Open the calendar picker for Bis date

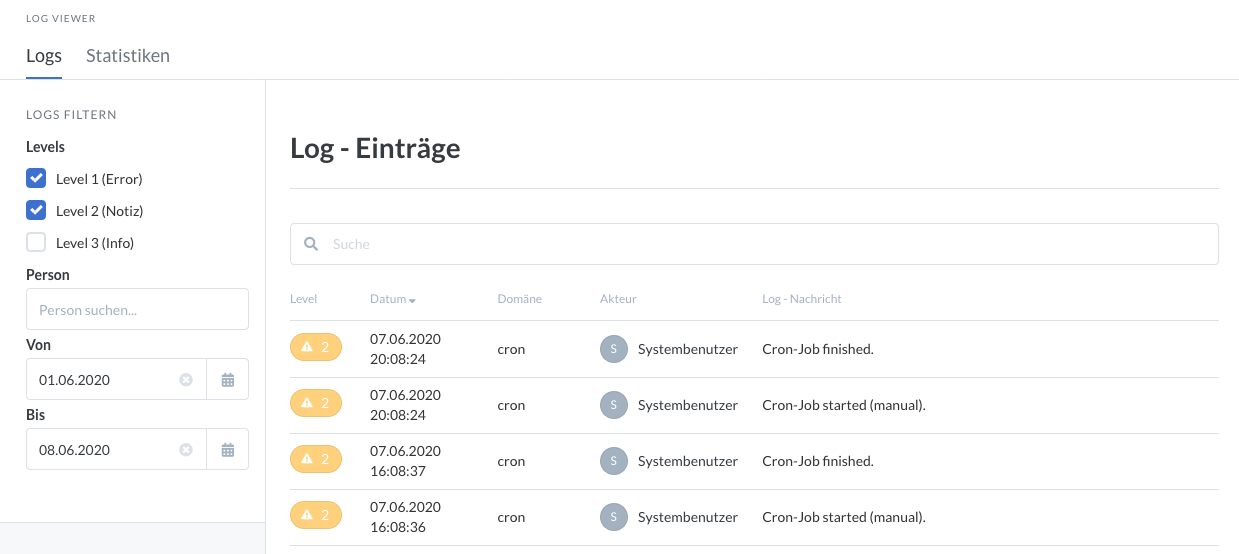[227, 450]
